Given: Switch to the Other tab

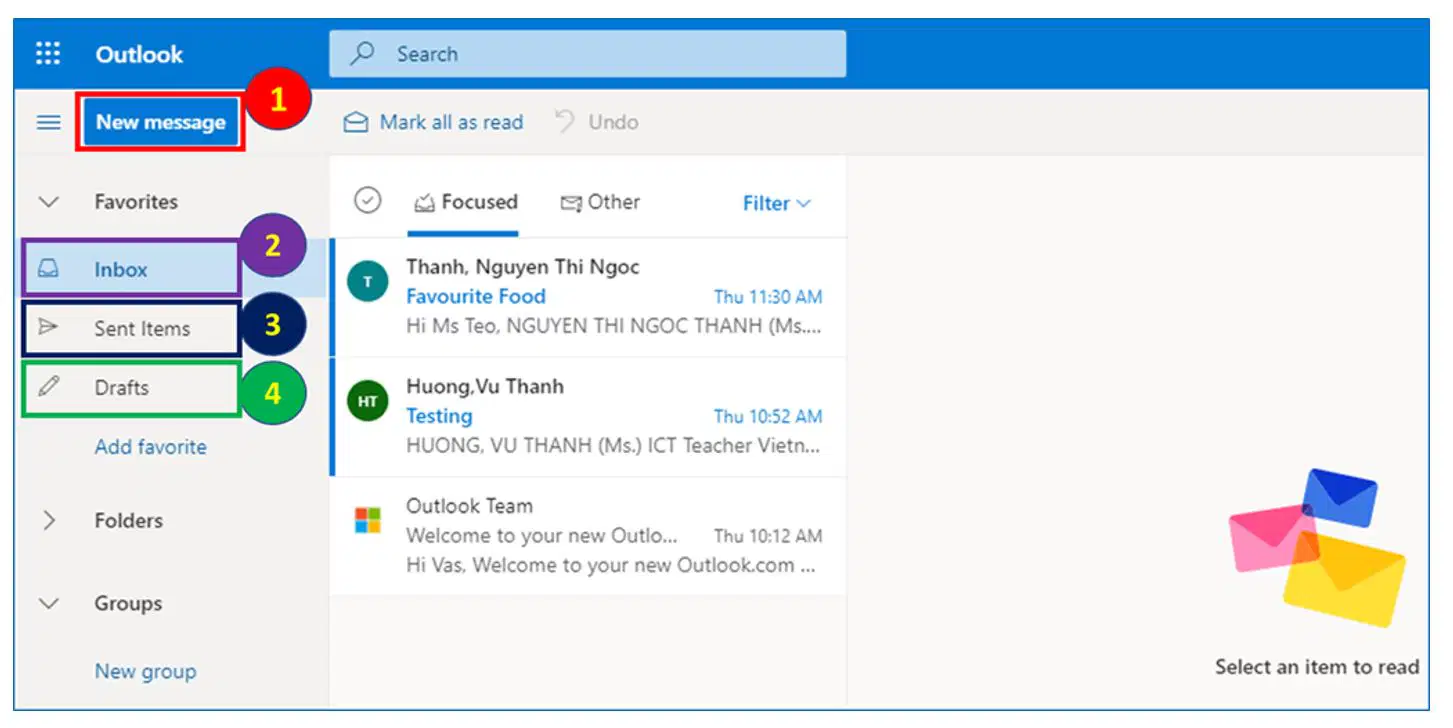Looking at the screenshot, I should [x=600, y=202].
